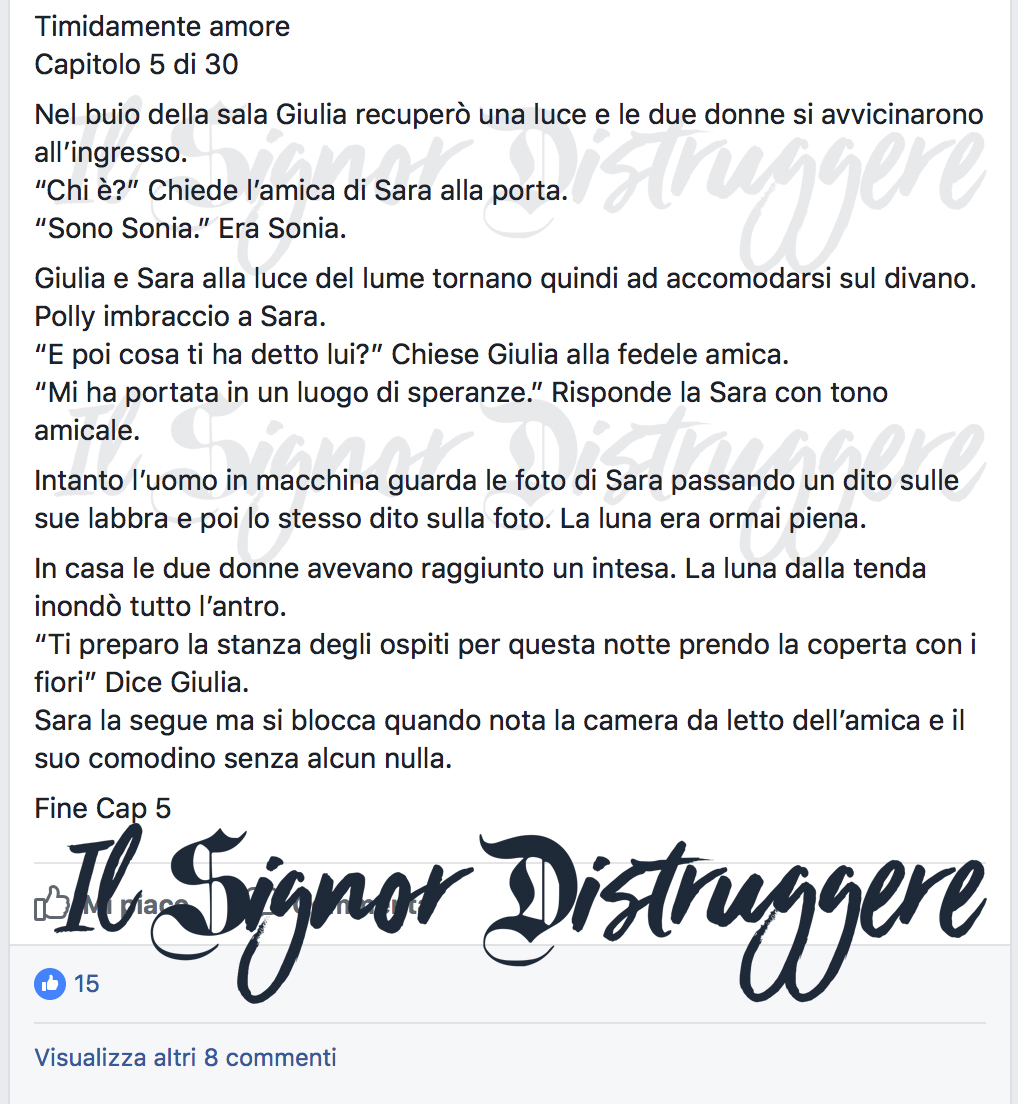Click the Mi piace thumbs-up outline icon
Image resolution: width=1018 pixels, height=1104 pixels.
tap(52, 903)
